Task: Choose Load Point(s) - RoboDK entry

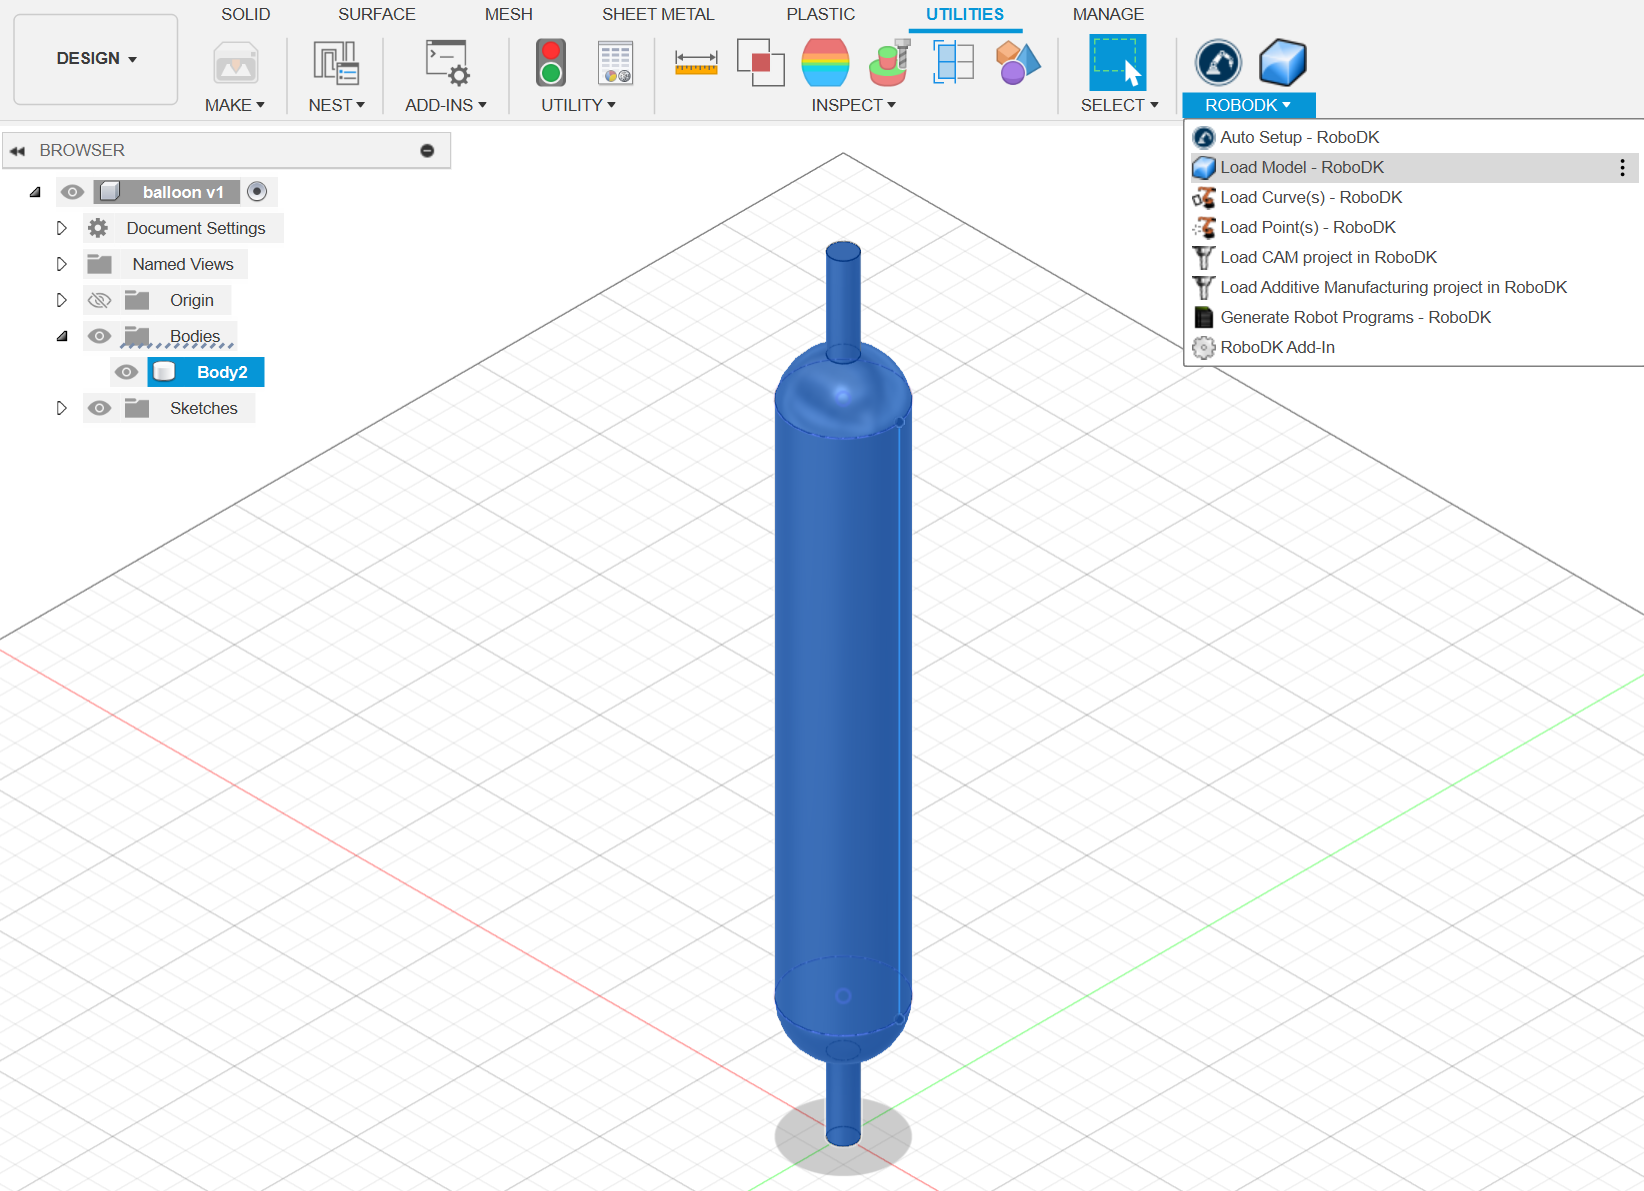Action: (x=1414, y=228)
